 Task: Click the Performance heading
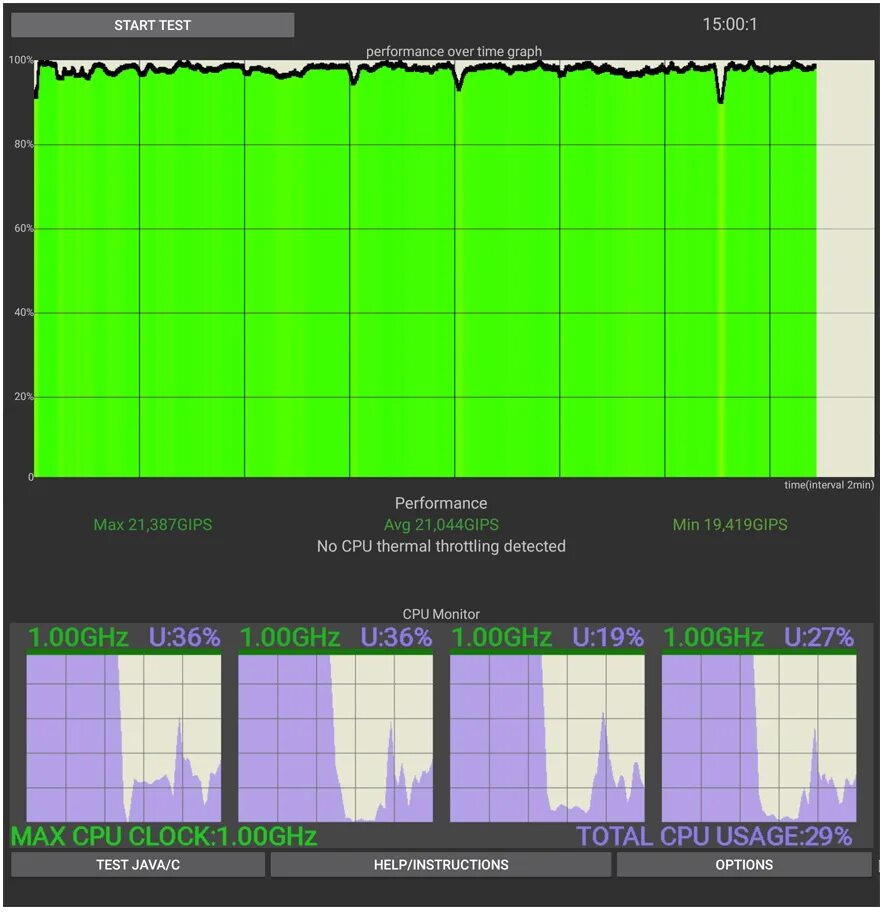pos(441,503)
